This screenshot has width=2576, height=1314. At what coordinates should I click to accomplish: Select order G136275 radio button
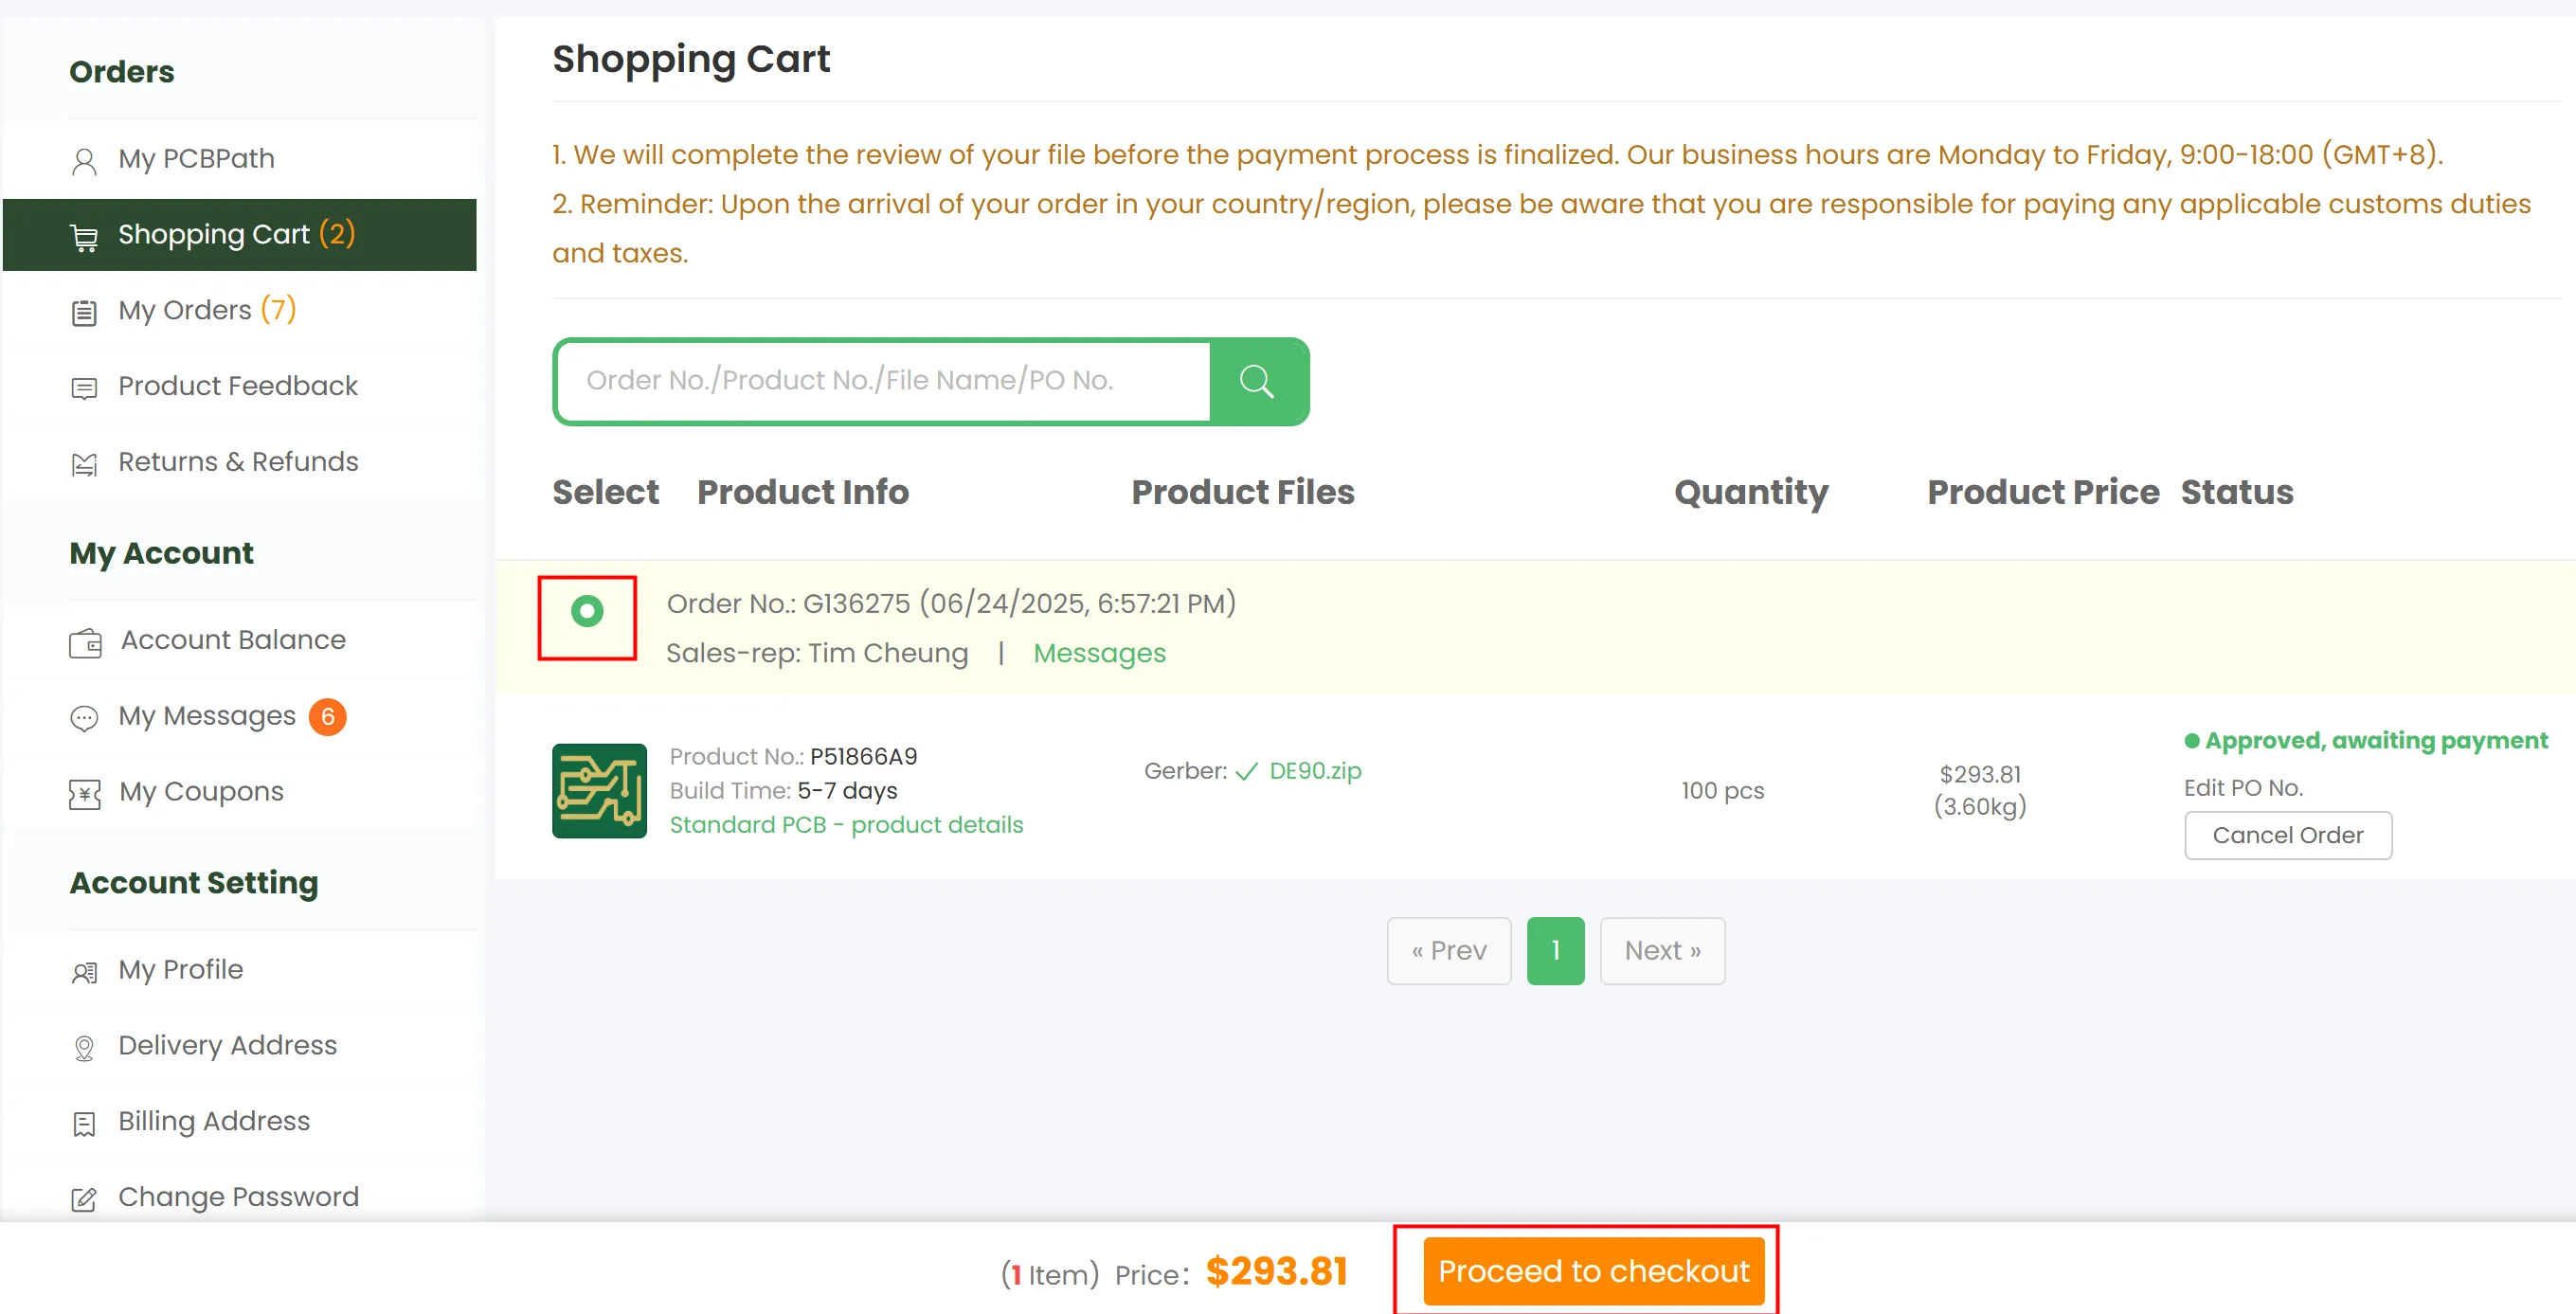point(587,610)
